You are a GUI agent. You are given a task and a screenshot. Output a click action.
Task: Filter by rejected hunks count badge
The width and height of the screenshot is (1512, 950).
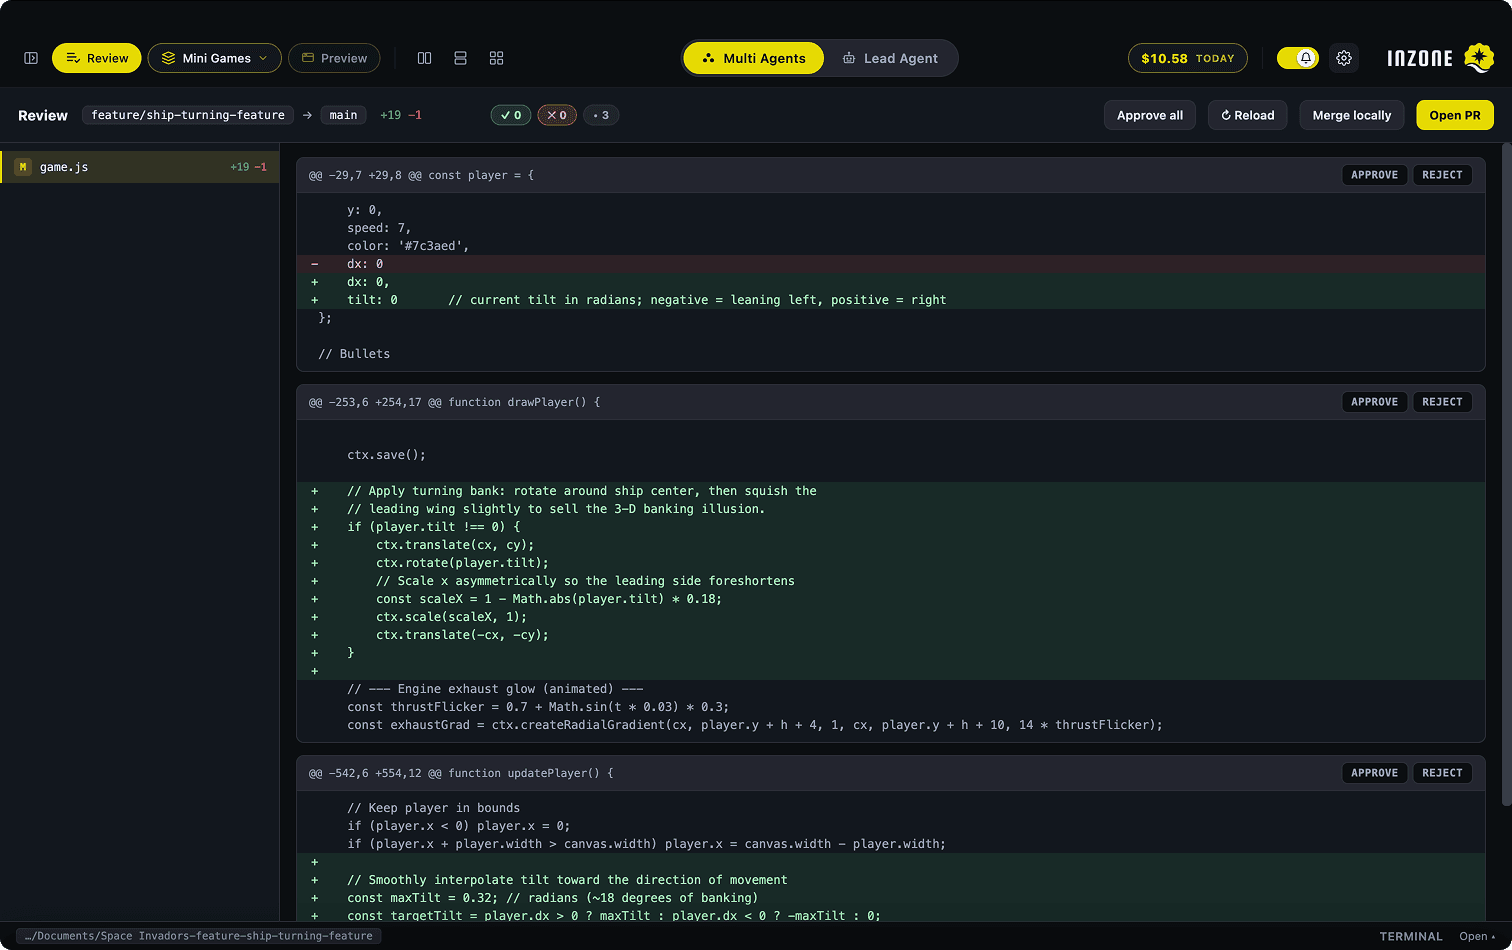click(557, 115)
